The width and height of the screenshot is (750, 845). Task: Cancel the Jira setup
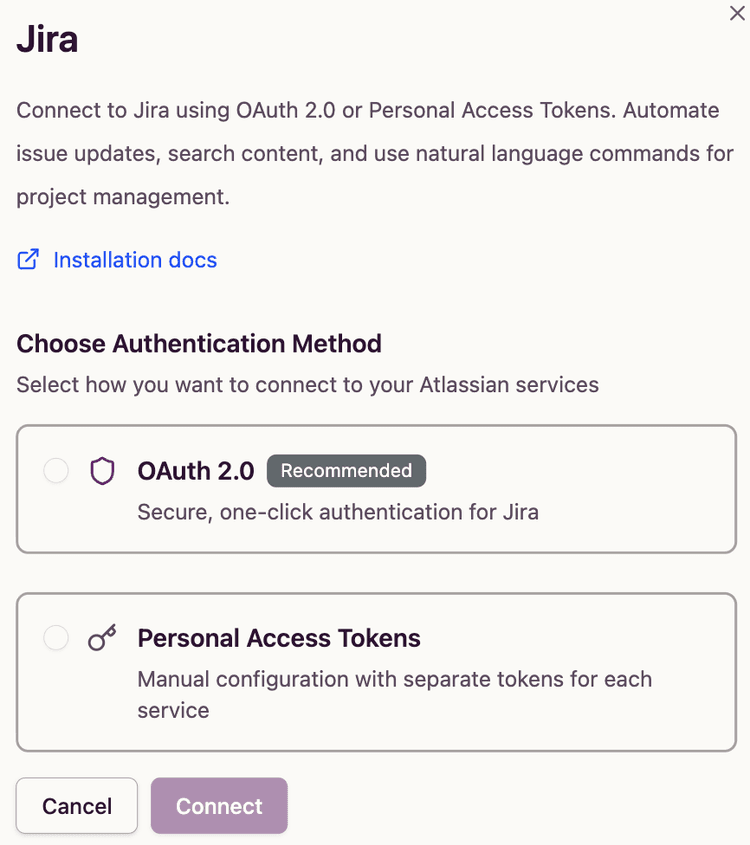[x=76, y=805]
